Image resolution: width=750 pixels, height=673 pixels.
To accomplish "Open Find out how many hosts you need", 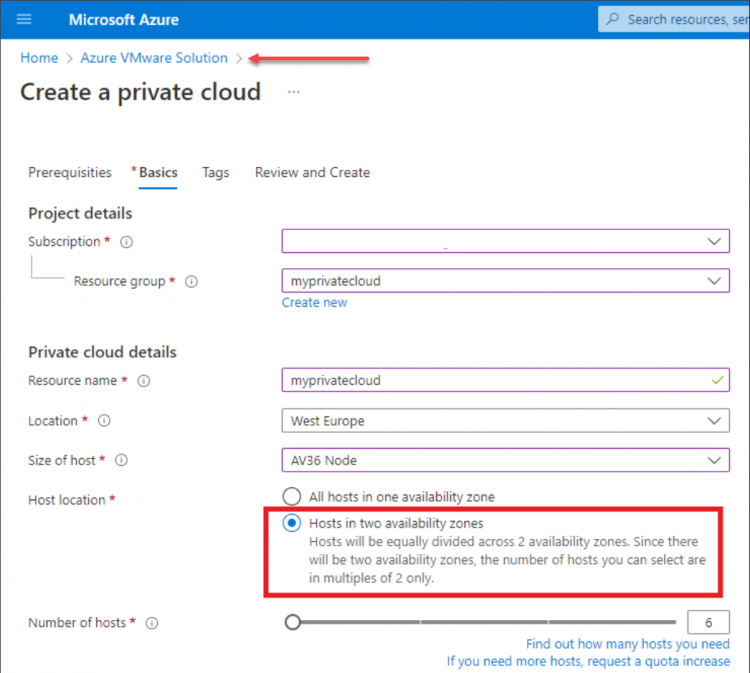I will (628, 644).
